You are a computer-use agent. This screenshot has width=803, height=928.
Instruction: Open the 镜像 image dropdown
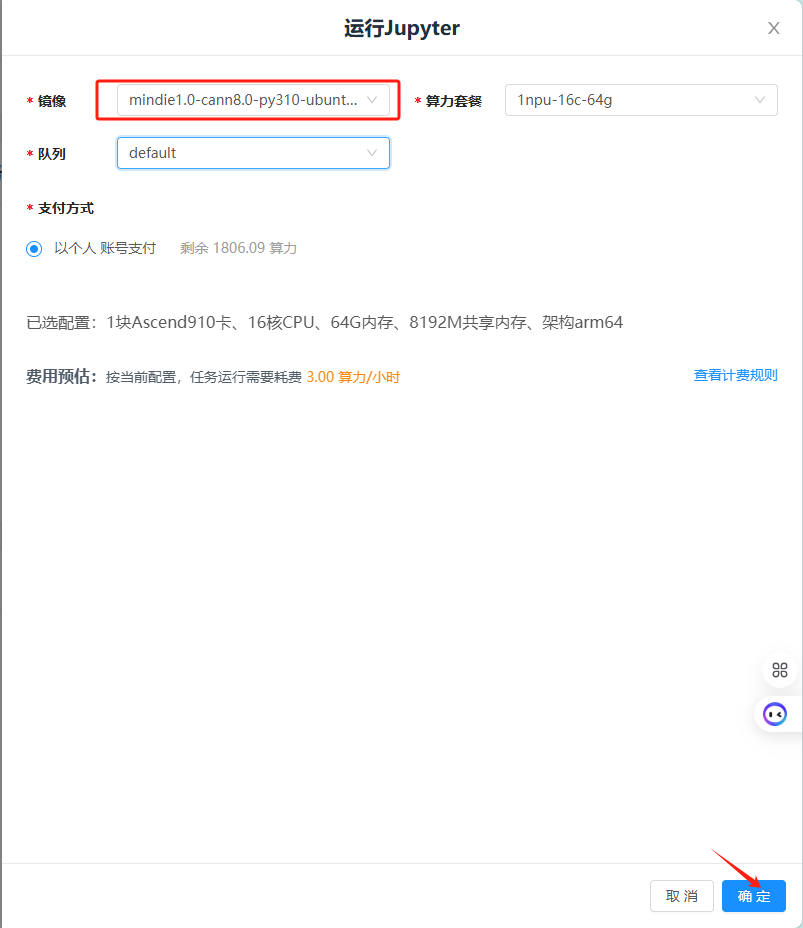pos(253,100)
